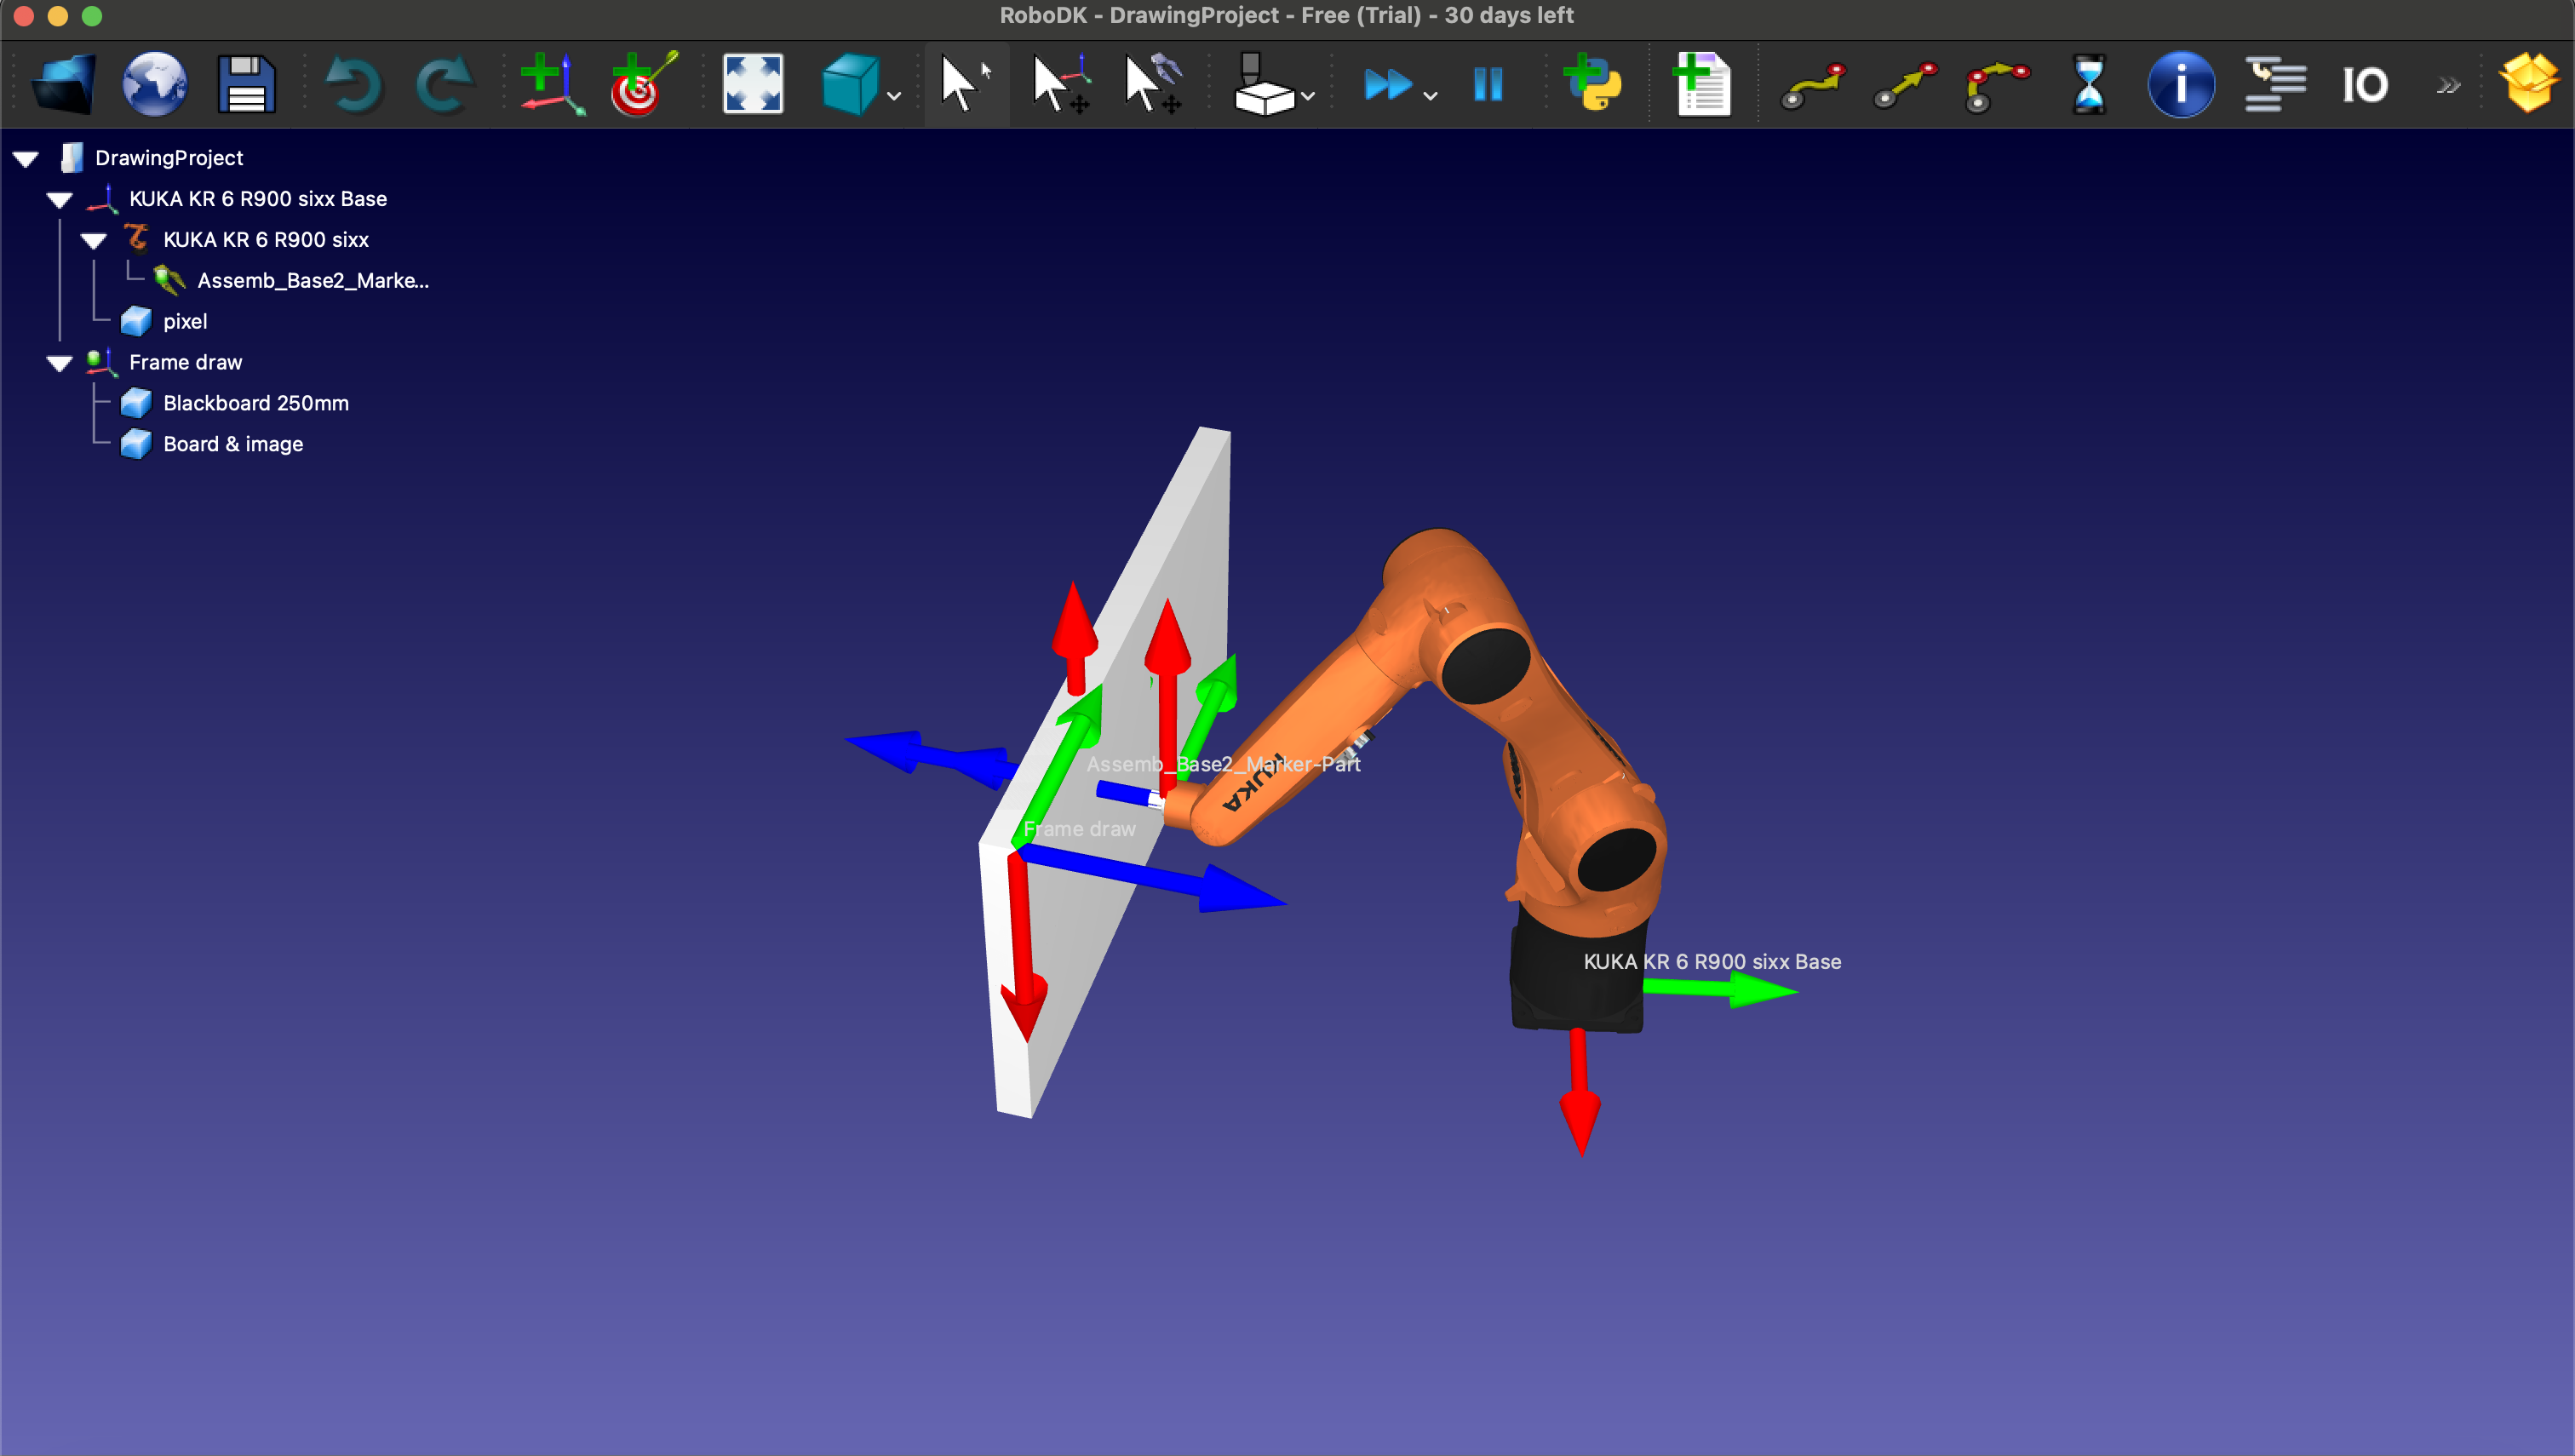Add a joint move instruction

(1813, 84)
